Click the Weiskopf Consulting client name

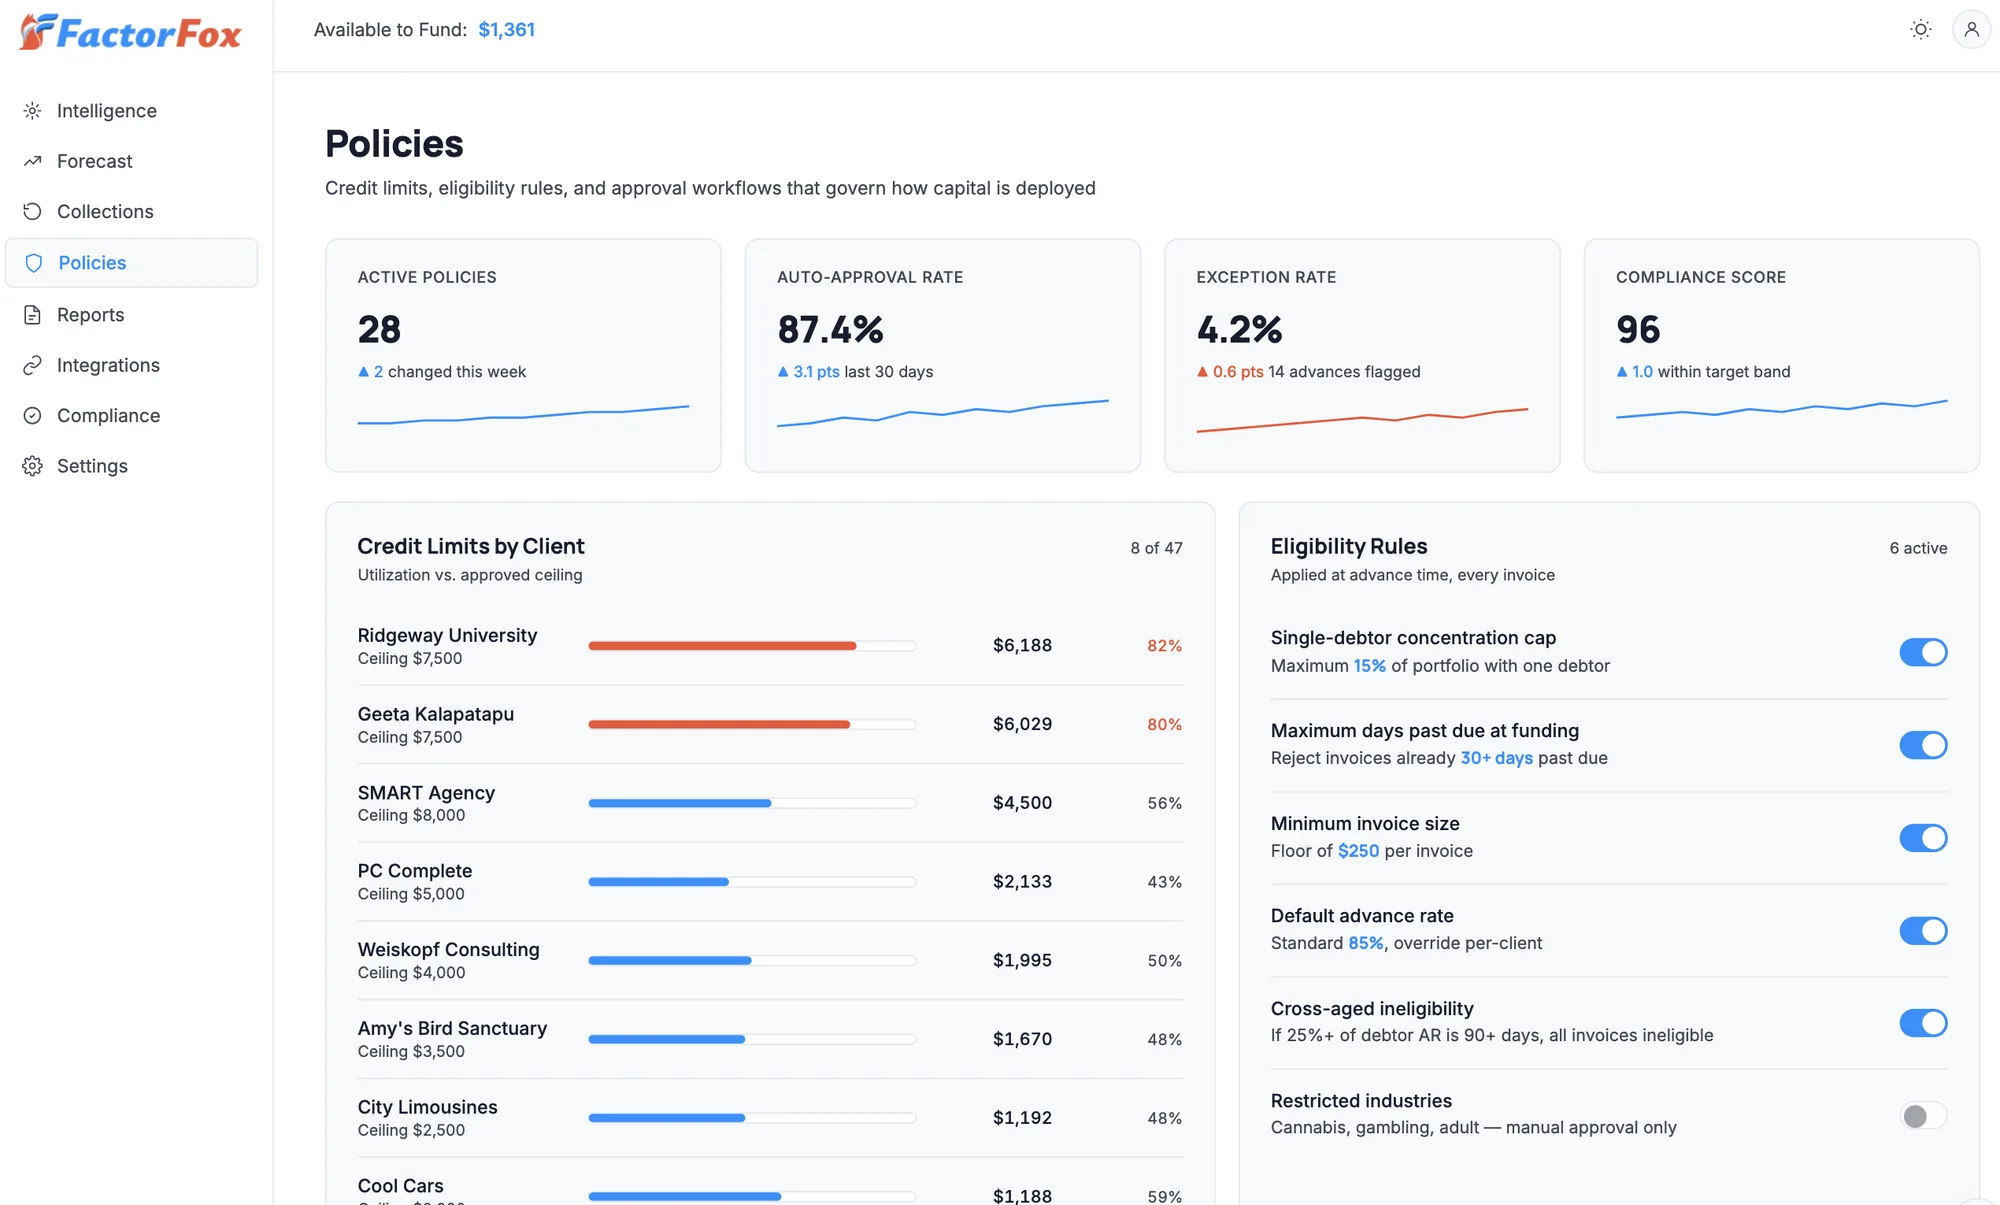coord(449,950)
